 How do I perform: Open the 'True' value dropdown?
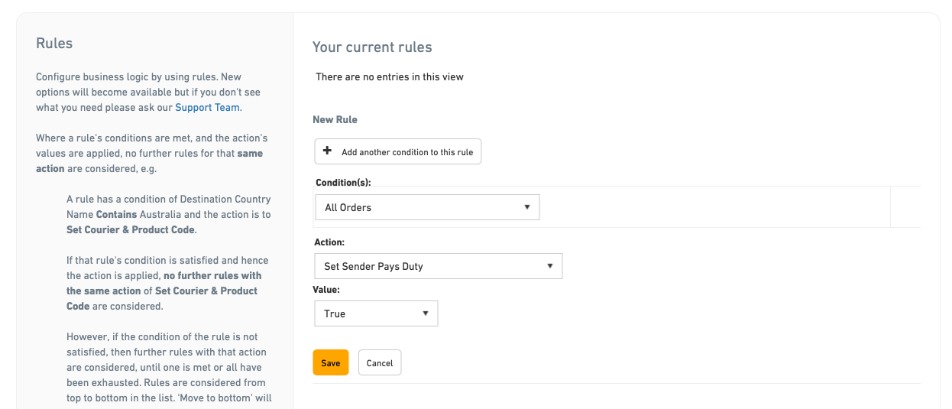tap(376, 313)
